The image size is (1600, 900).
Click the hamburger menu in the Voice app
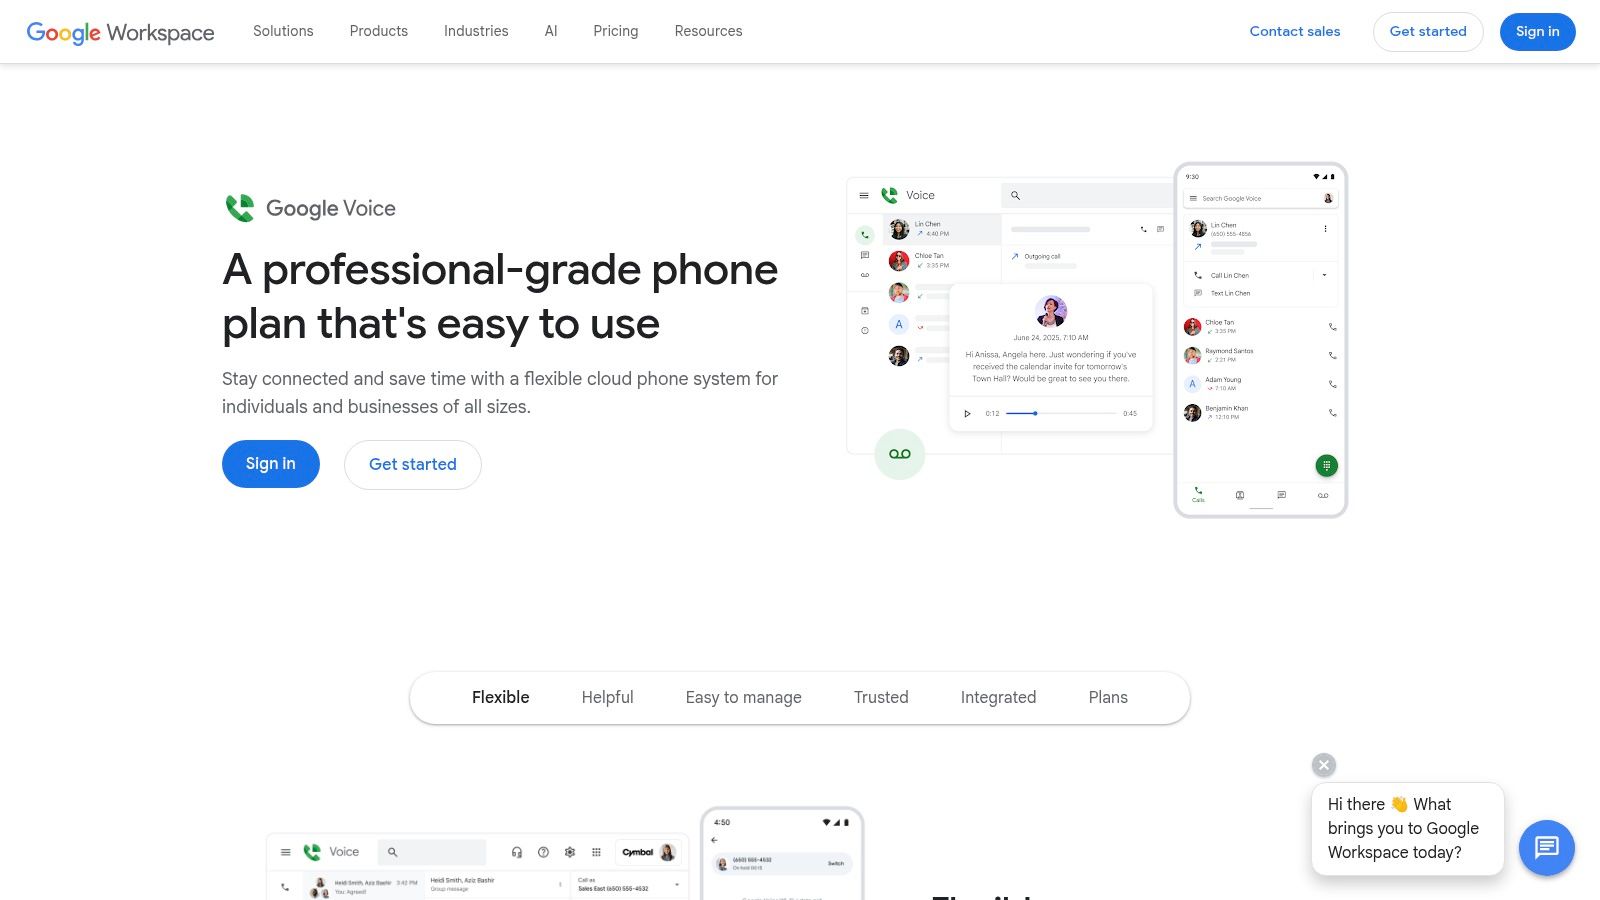tap(864, 195)
